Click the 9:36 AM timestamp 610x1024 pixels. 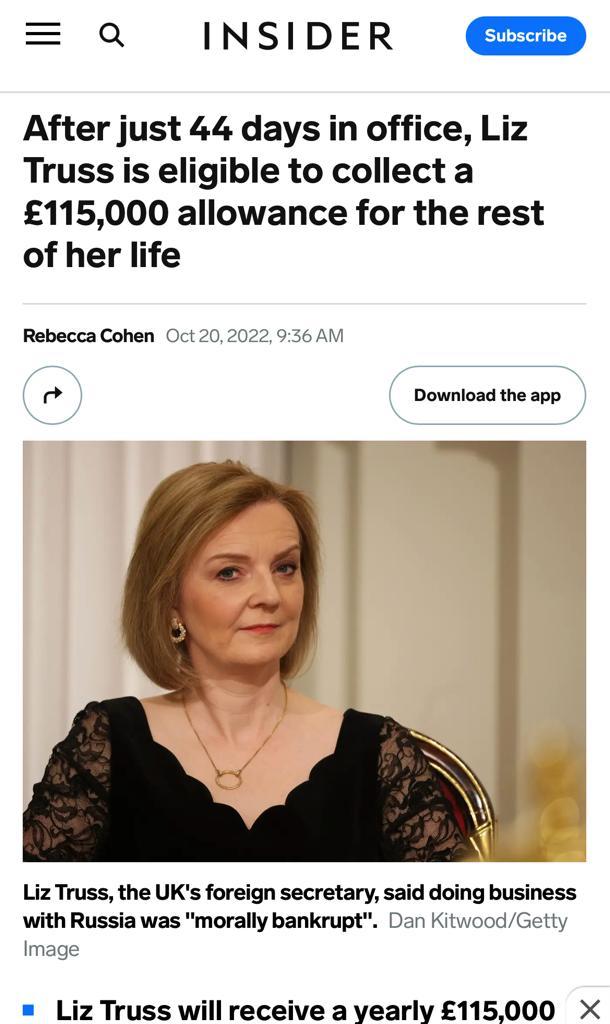coord(309,336)
